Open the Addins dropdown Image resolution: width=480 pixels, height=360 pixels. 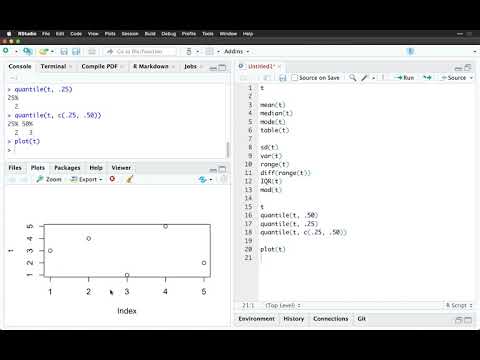pyautogui.click(x=237, y=52)
